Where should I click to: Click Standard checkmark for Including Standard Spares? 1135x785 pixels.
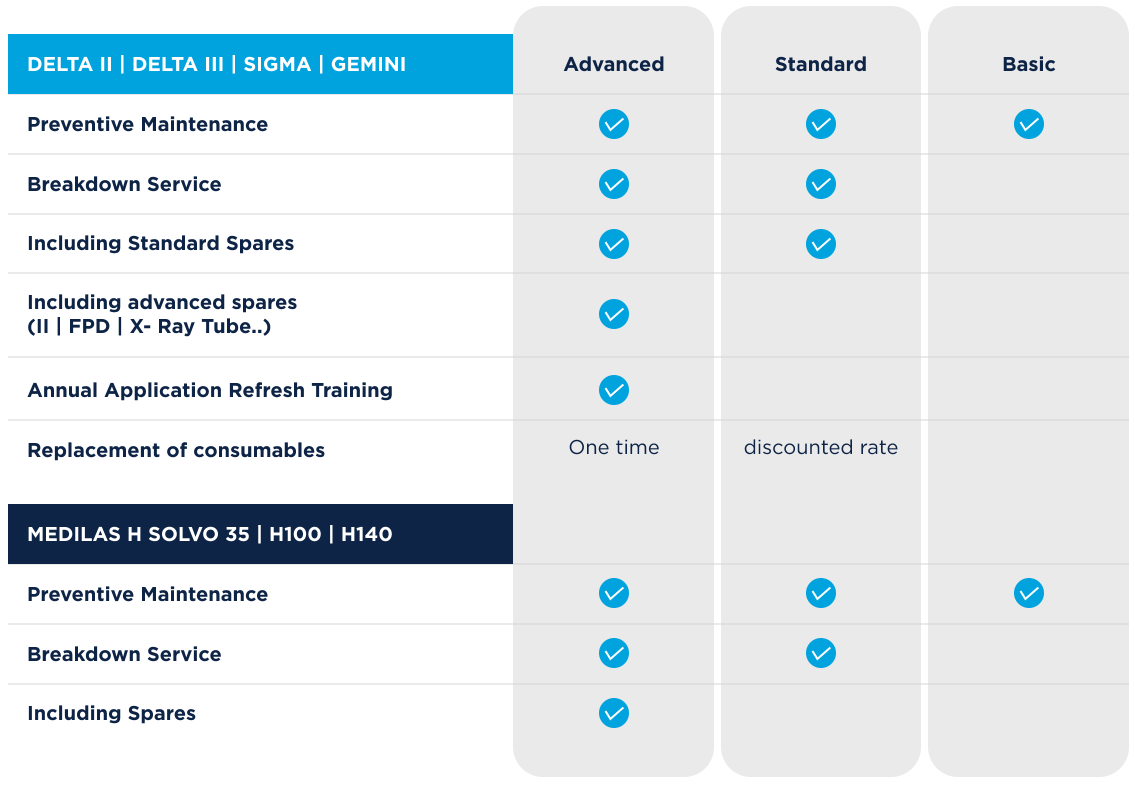click(821, 244)
